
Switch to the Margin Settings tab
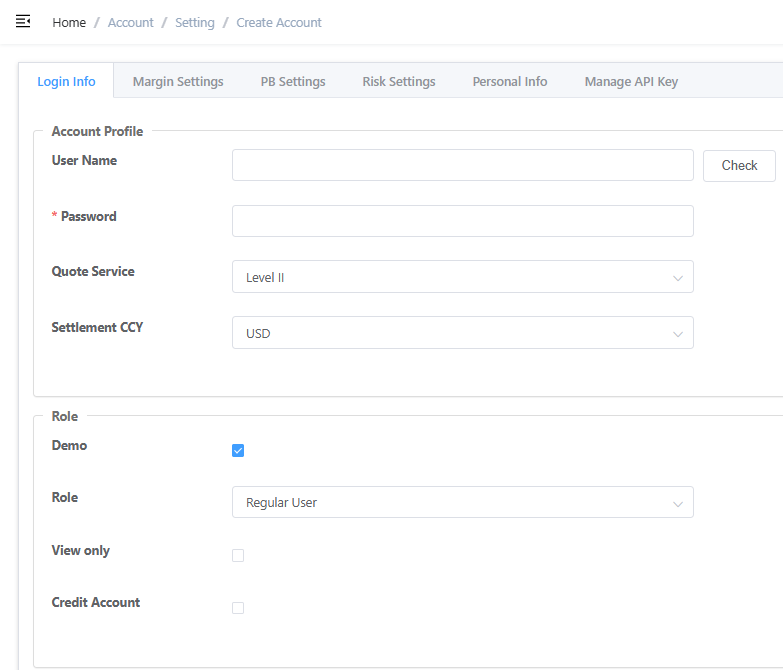(178, 81)
